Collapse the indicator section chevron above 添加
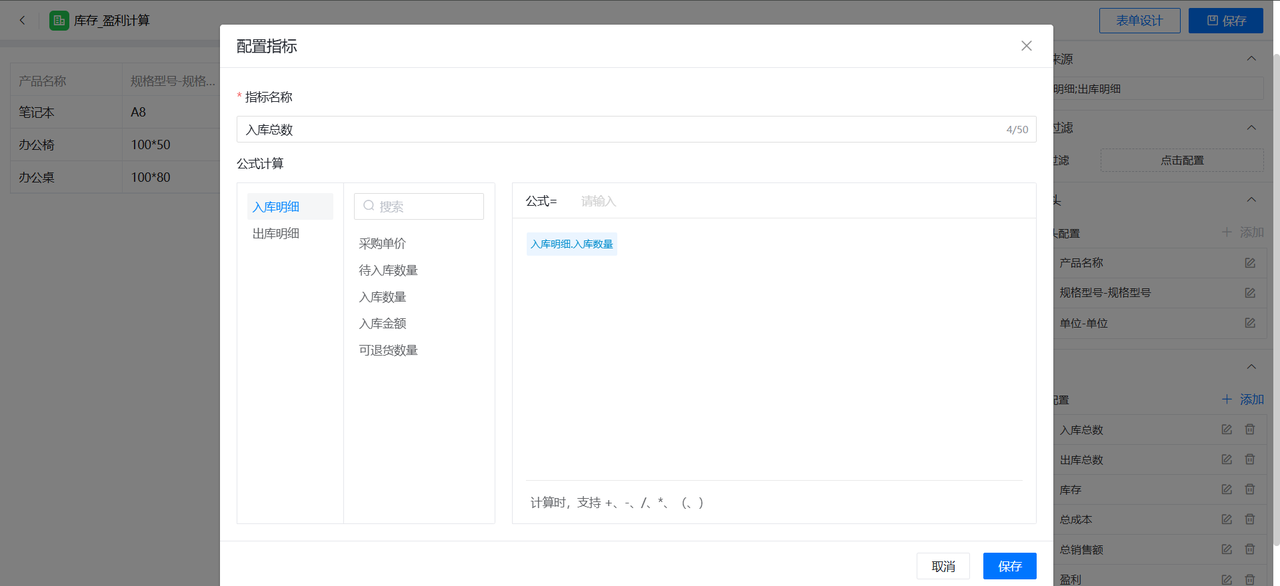1280x586 pixels. [1251, 367]
